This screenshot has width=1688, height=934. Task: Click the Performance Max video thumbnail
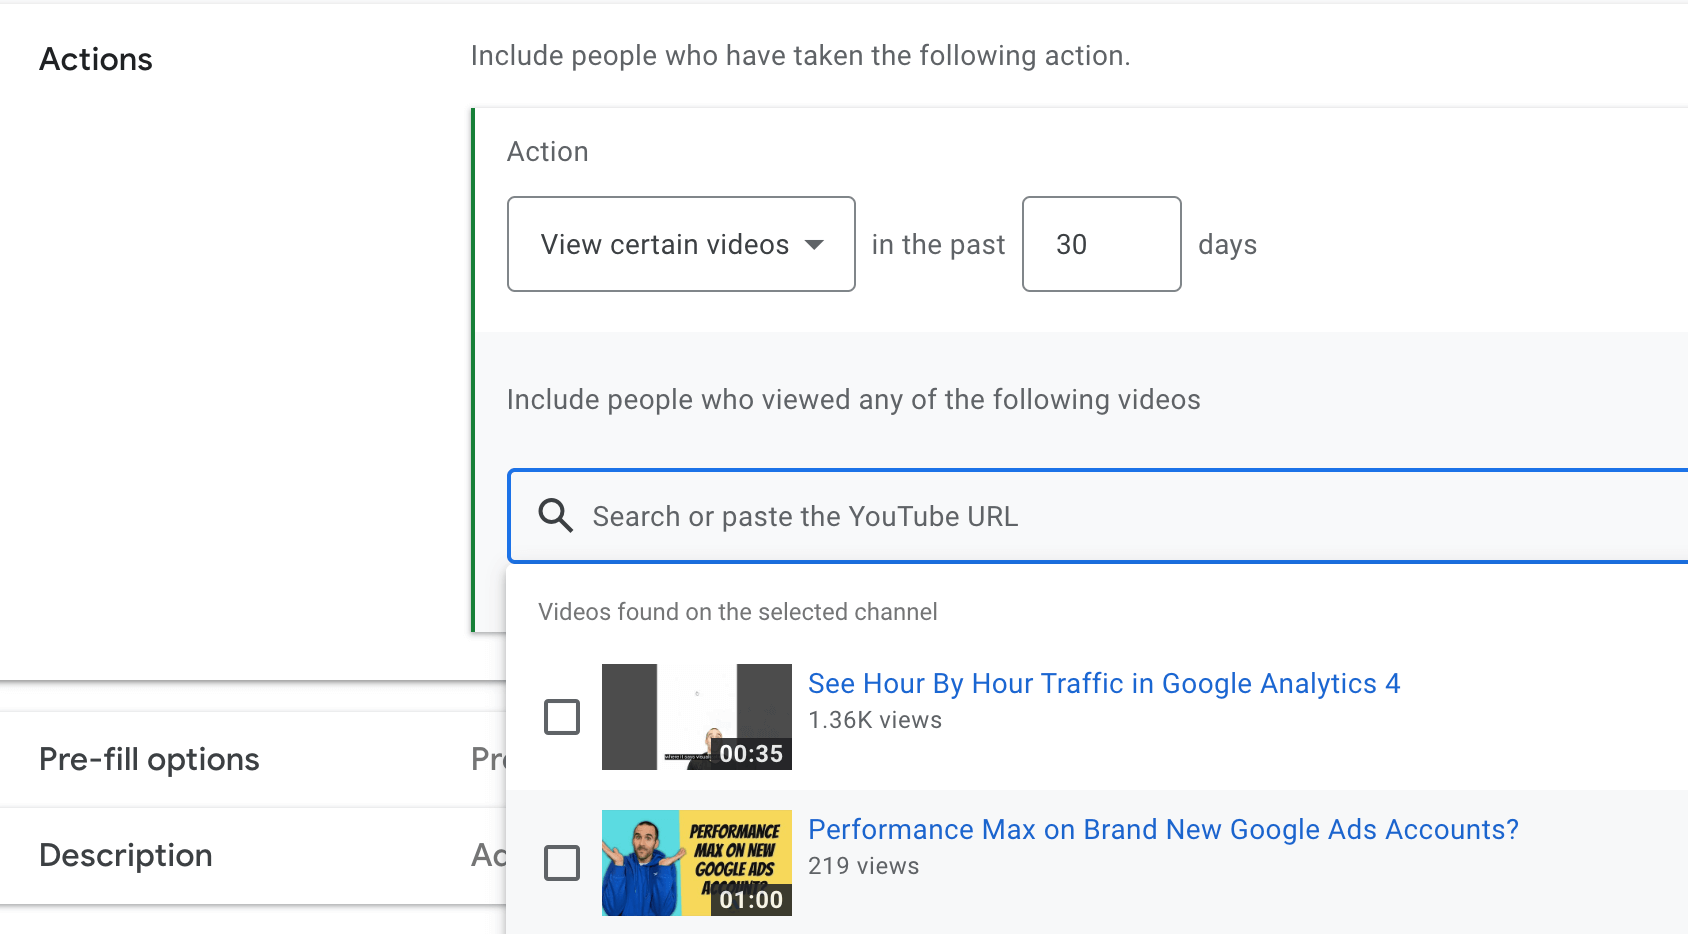coord(696,862)
